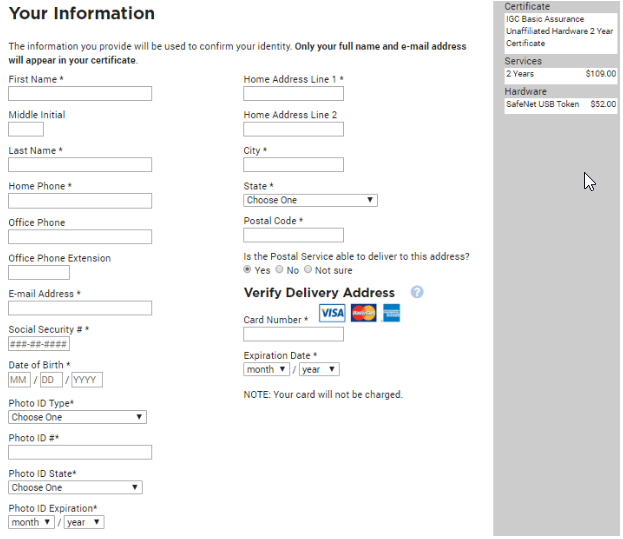Viewport: 623px width, 539px height.
Task: Select Yes for postal delivery
Action: pyautogui.click(x=249, y=270)
